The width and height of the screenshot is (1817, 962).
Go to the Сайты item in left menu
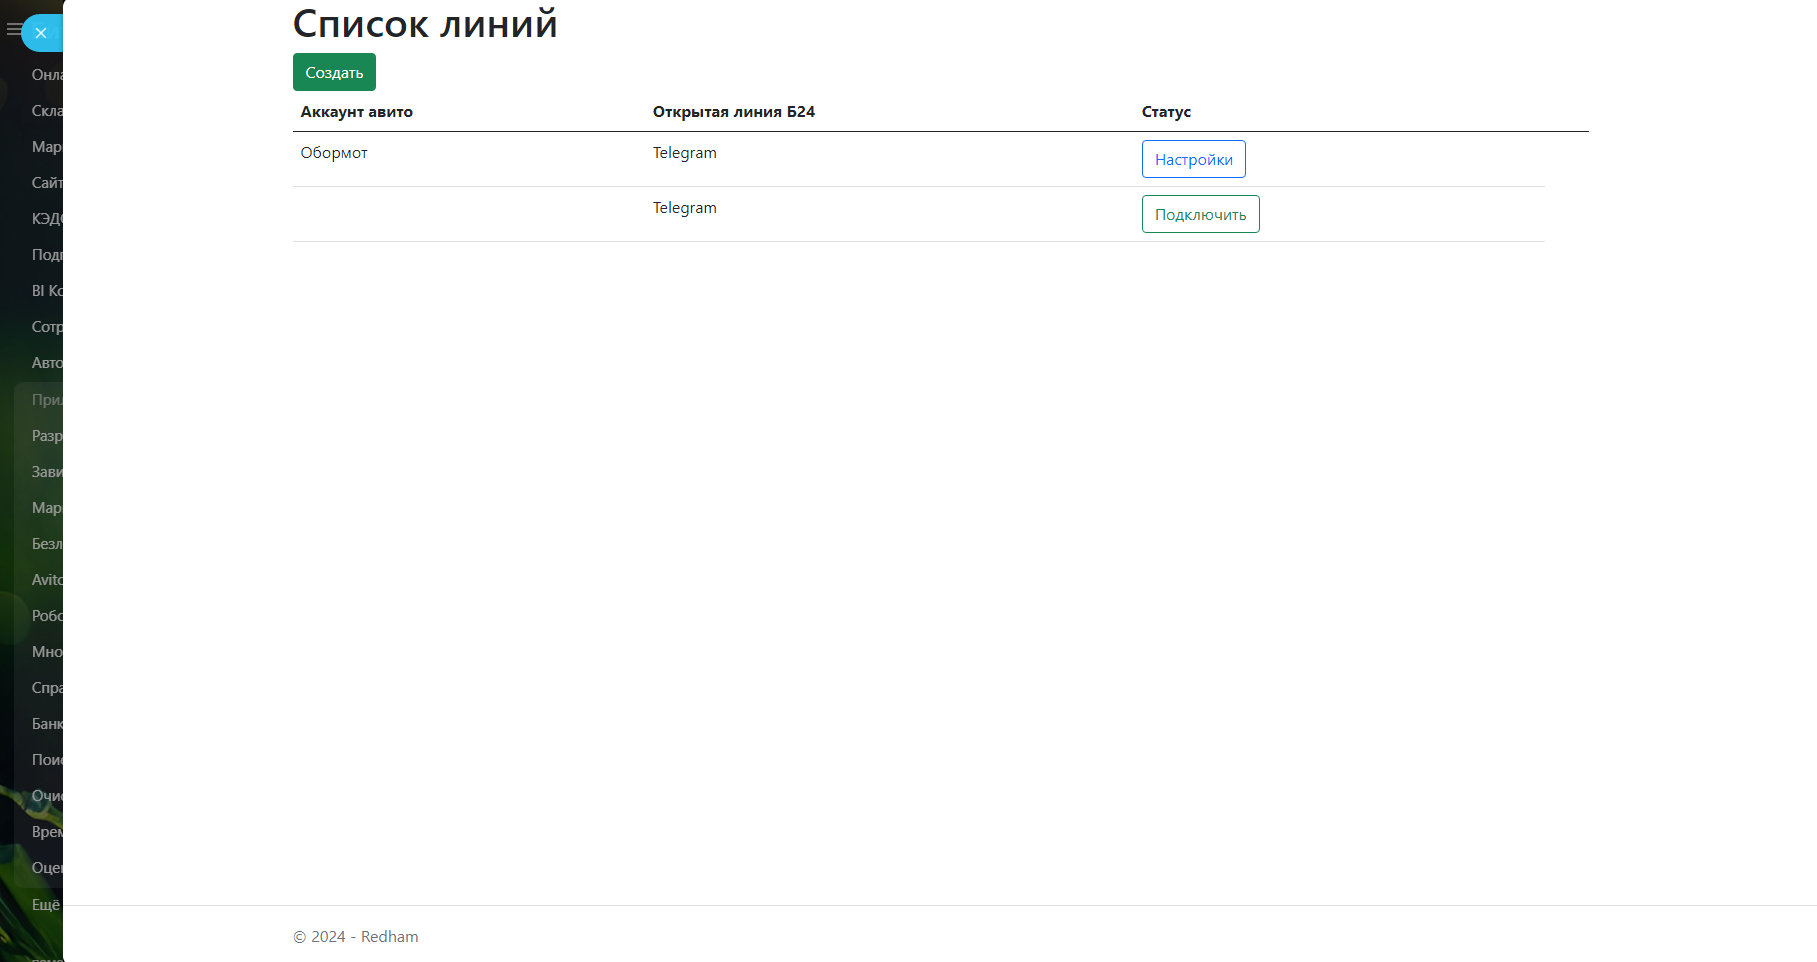click(x=46, y=183)
